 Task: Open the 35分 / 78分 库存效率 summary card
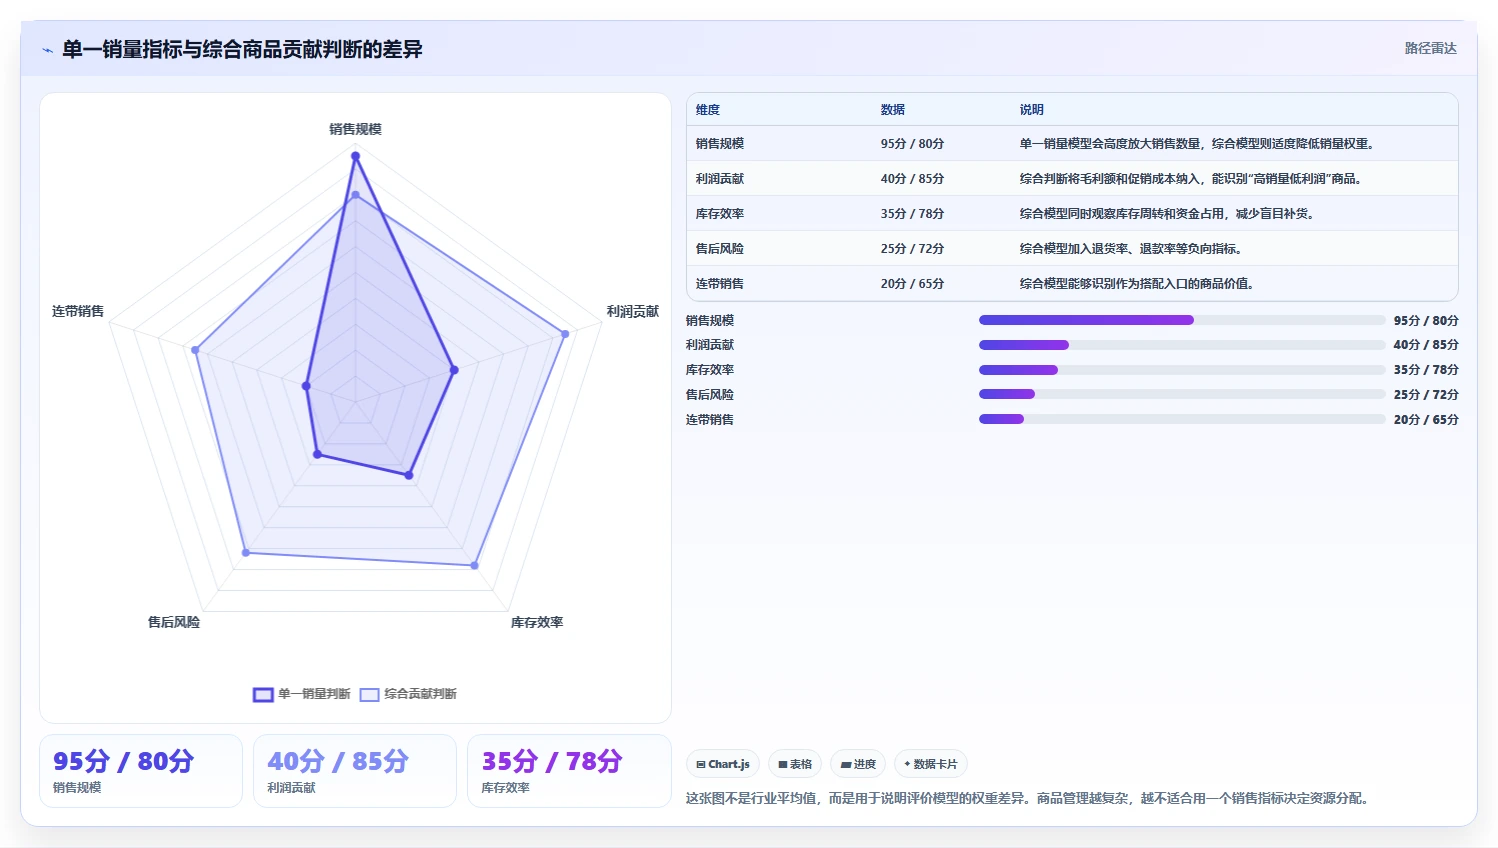point(569,771)
